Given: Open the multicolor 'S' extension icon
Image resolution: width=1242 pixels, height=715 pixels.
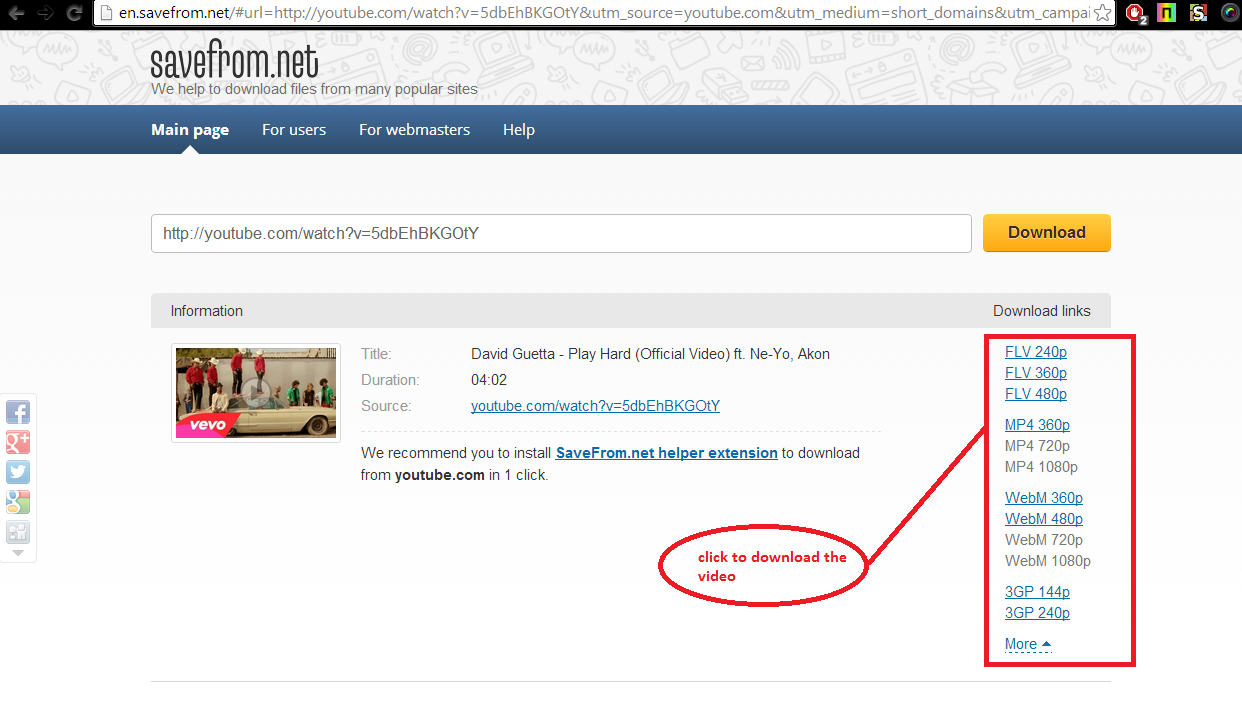Looking at the screenshot, I should pyautogui.click(x=1197, y=14).
